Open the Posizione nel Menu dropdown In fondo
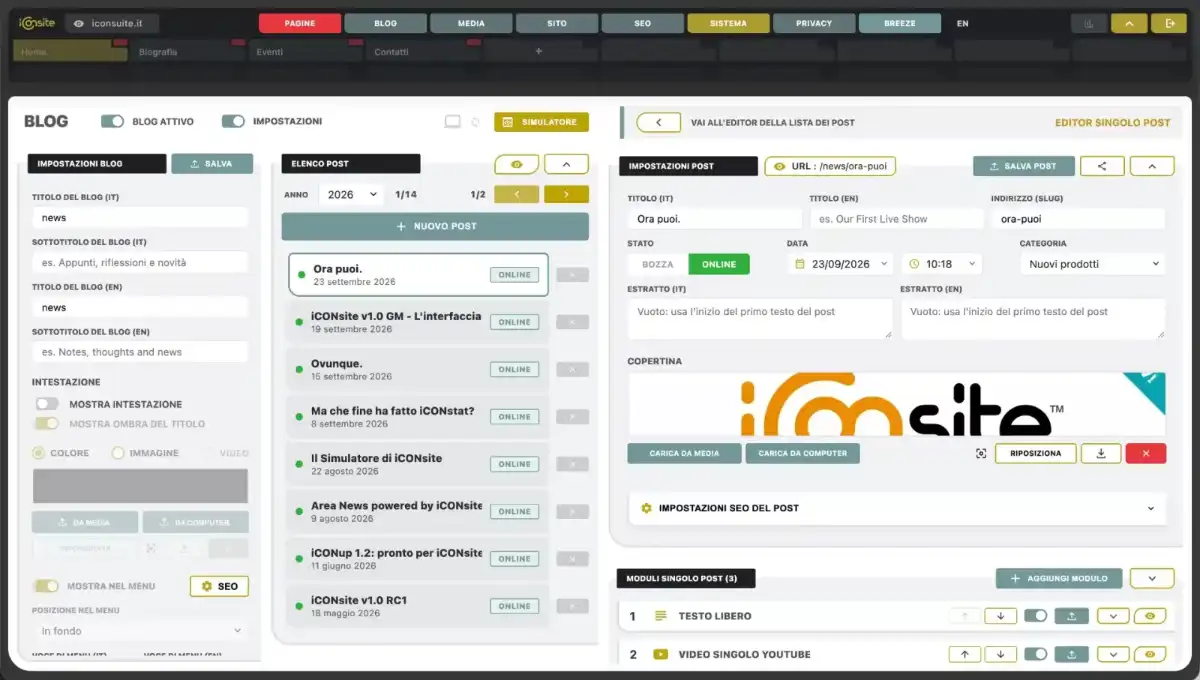The height and width of the screenshot is (680, 1200). click(140, 631)
